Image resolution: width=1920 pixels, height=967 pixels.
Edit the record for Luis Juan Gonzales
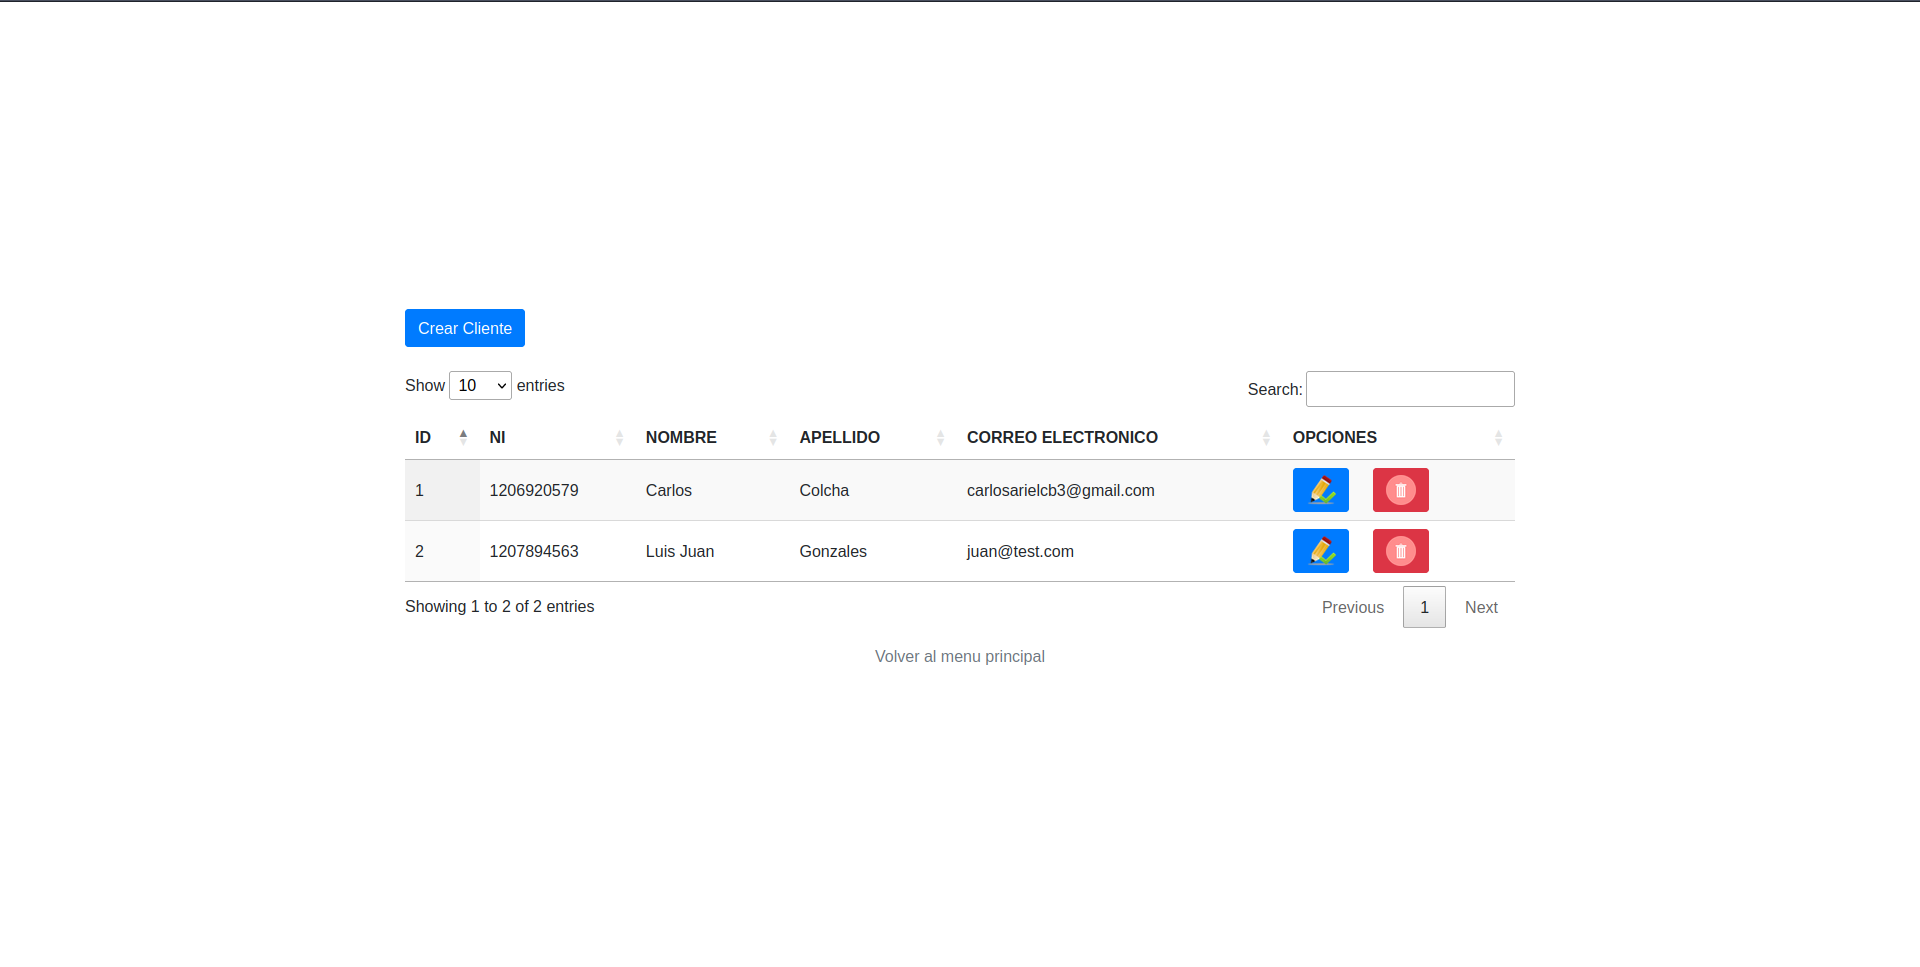[x=1320, y=551]
